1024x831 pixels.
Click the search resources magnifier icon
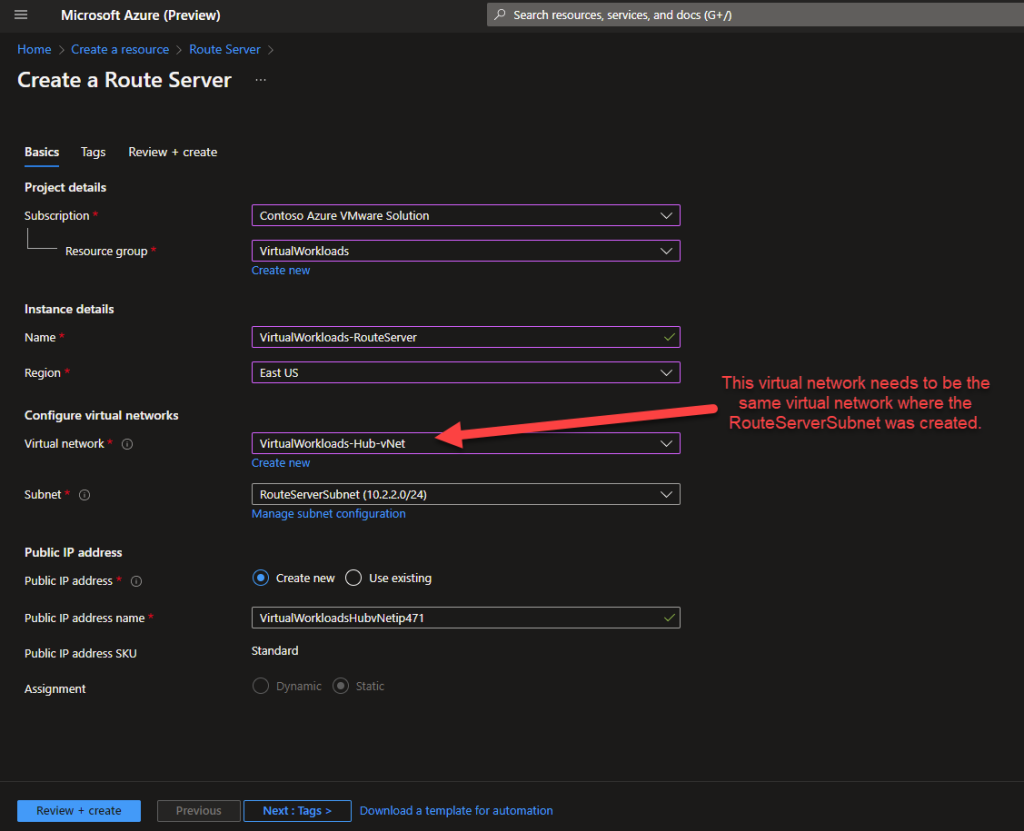[499, 14]
